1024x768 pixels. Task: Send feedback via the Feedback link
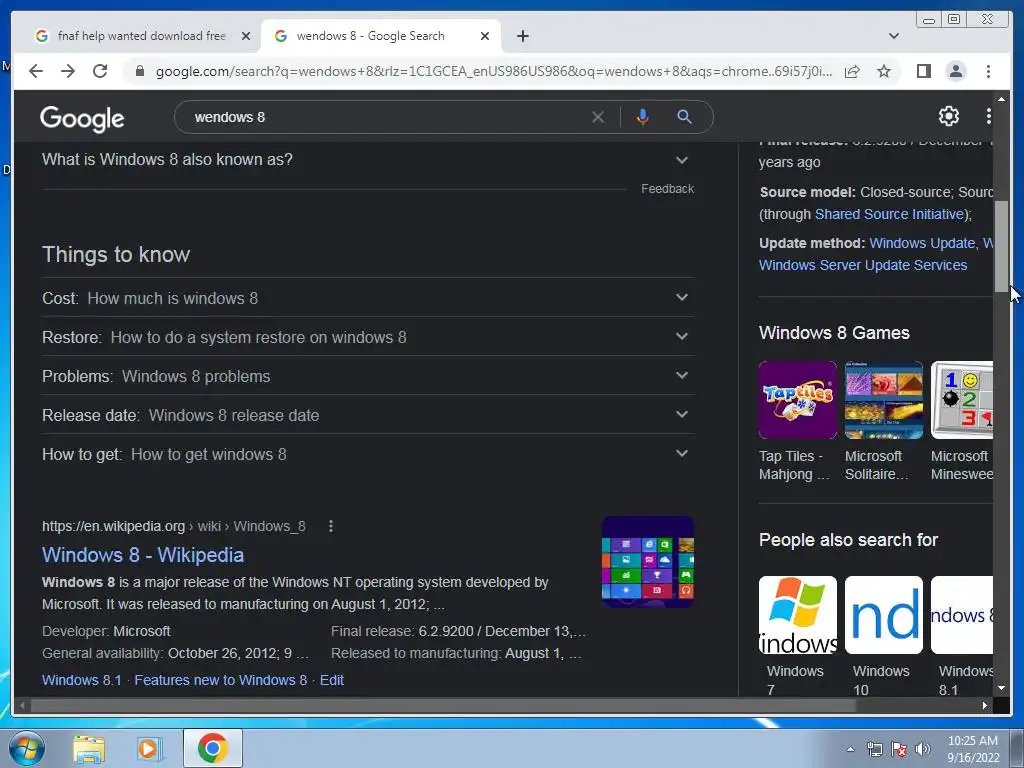click(667, 189)
